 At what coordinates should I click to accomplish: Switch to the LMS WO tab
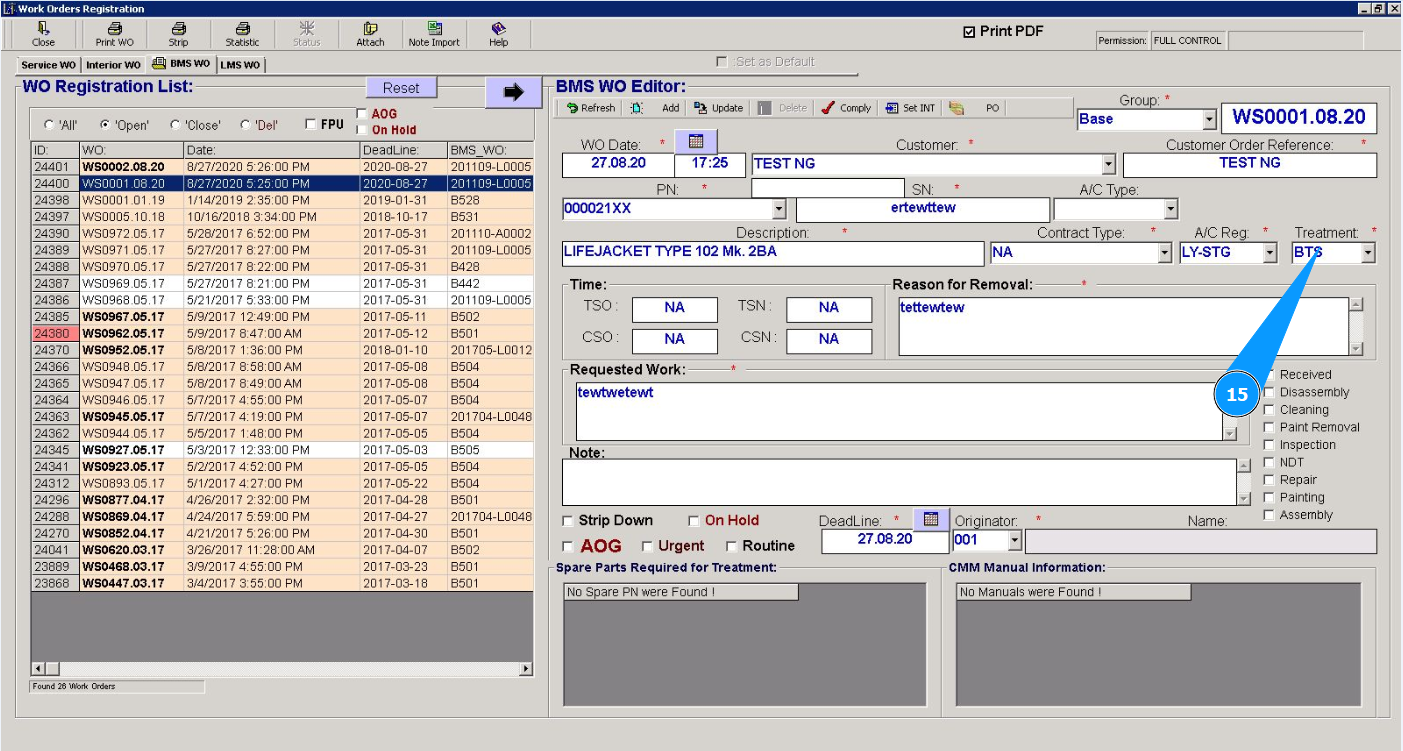240,65
